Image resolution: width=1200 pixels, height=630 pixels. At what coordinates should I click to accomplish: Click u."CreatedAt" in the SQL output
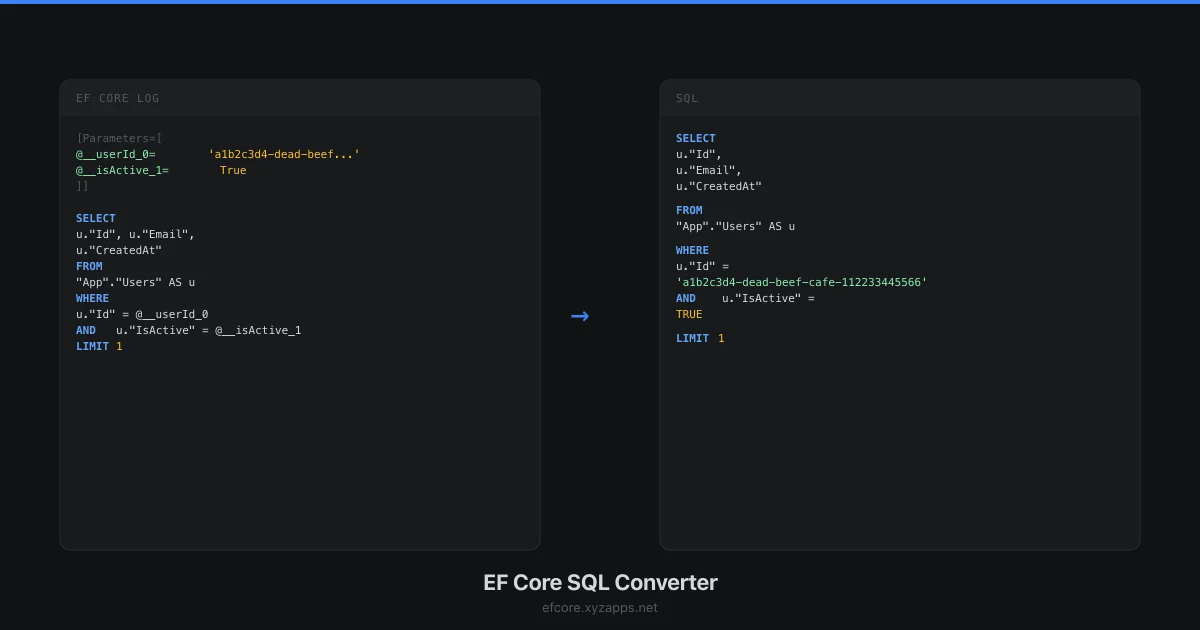coord(719,186)
